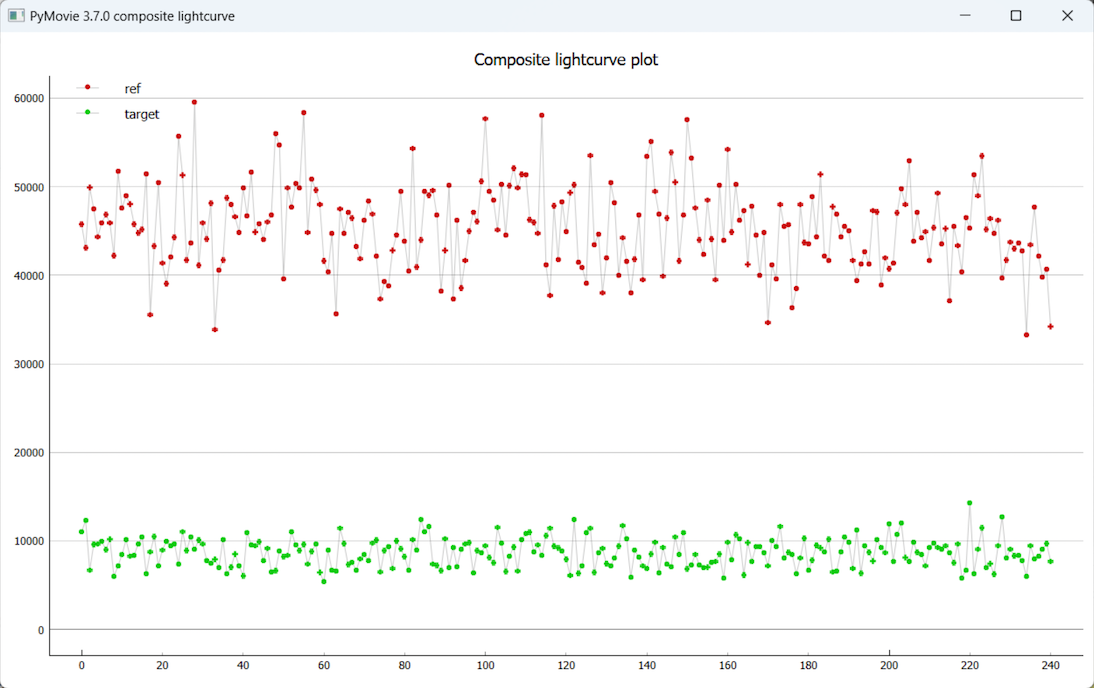This screenshot has height=688, width=1094.
Task: Click the 'Composite lightcurve plot' title
Action: 565,60
